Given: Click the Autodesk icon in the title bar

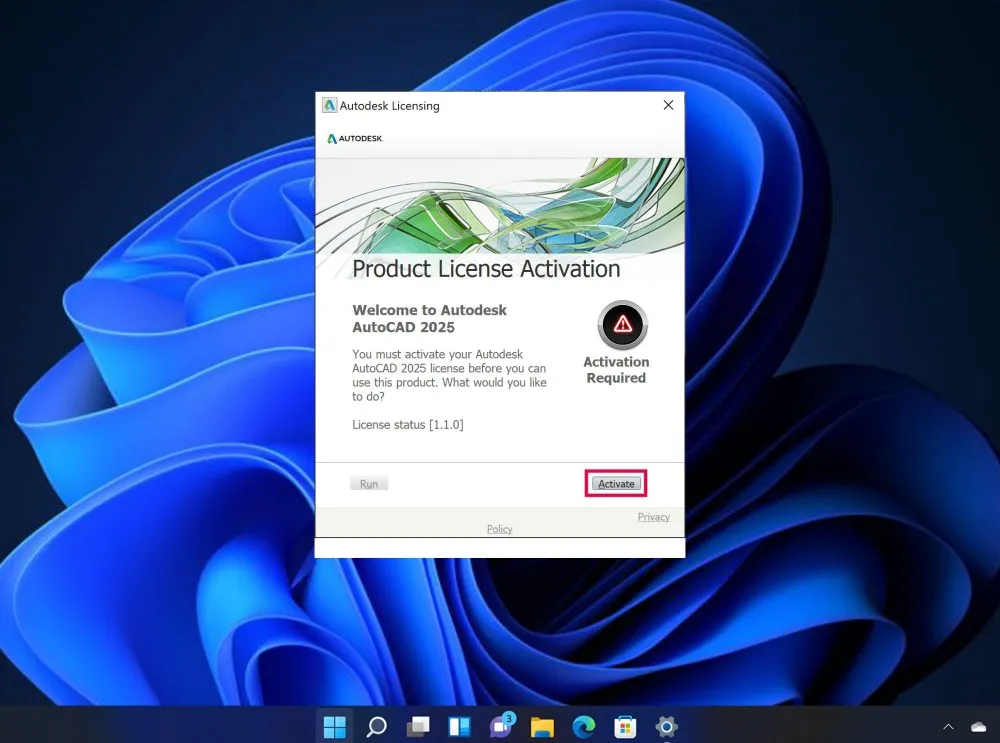Looking at the screenshot, I should [x=330, y=105].
